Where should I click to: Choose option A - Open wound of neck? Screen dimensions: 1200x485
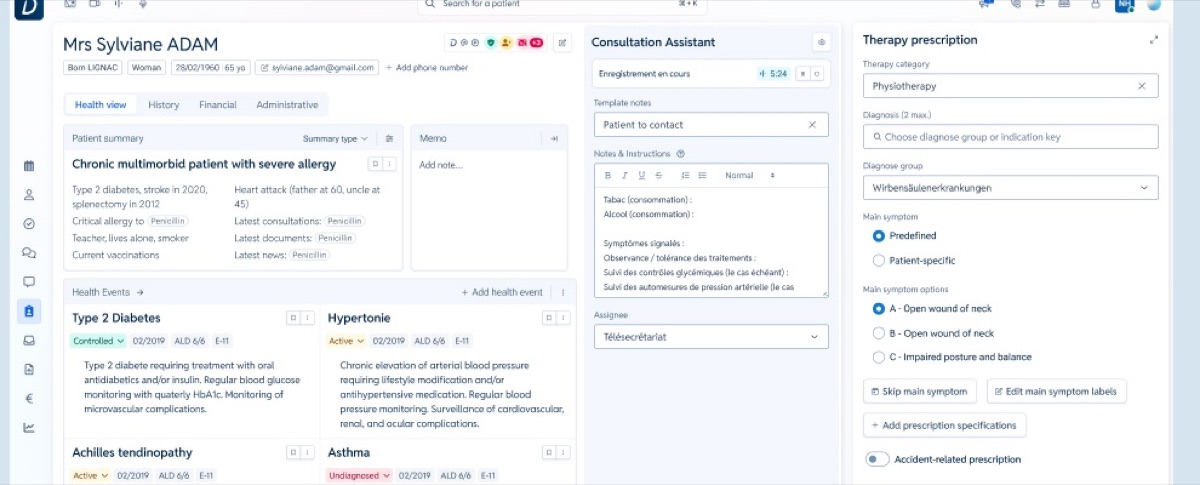[878, 309]
